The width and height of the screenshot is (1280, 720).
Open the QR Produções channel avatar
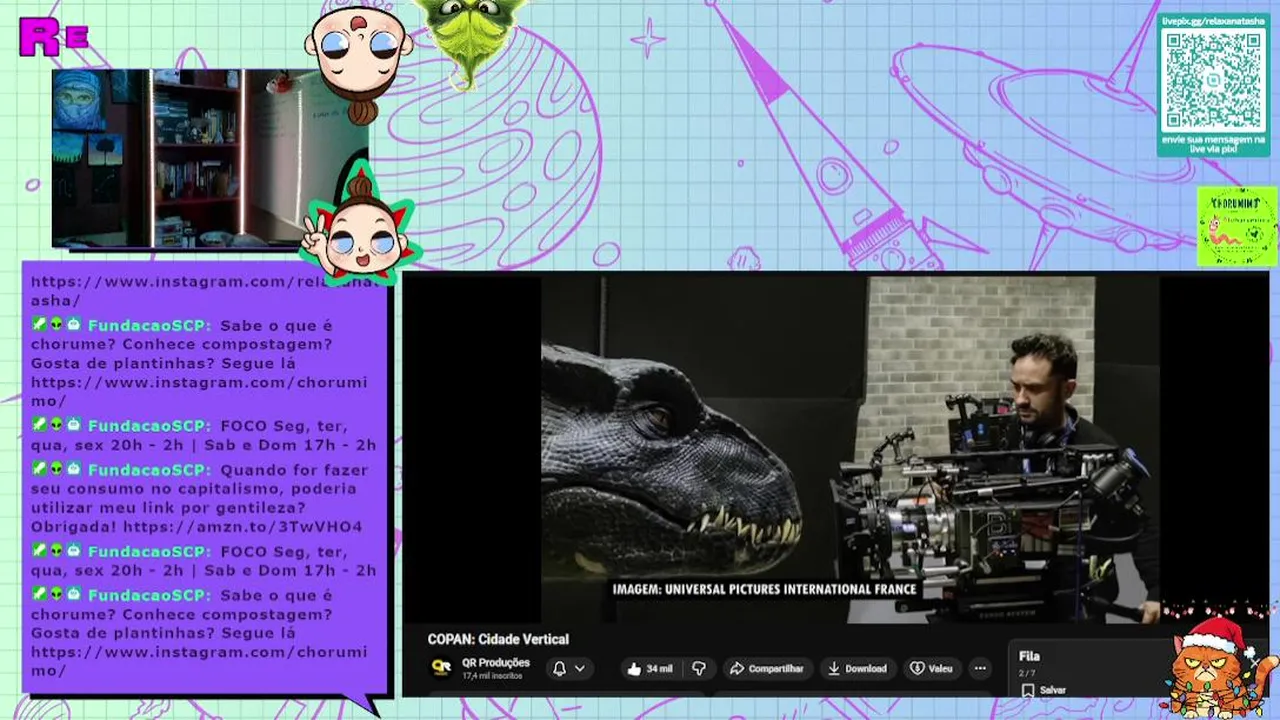click(x=440, y=667)
